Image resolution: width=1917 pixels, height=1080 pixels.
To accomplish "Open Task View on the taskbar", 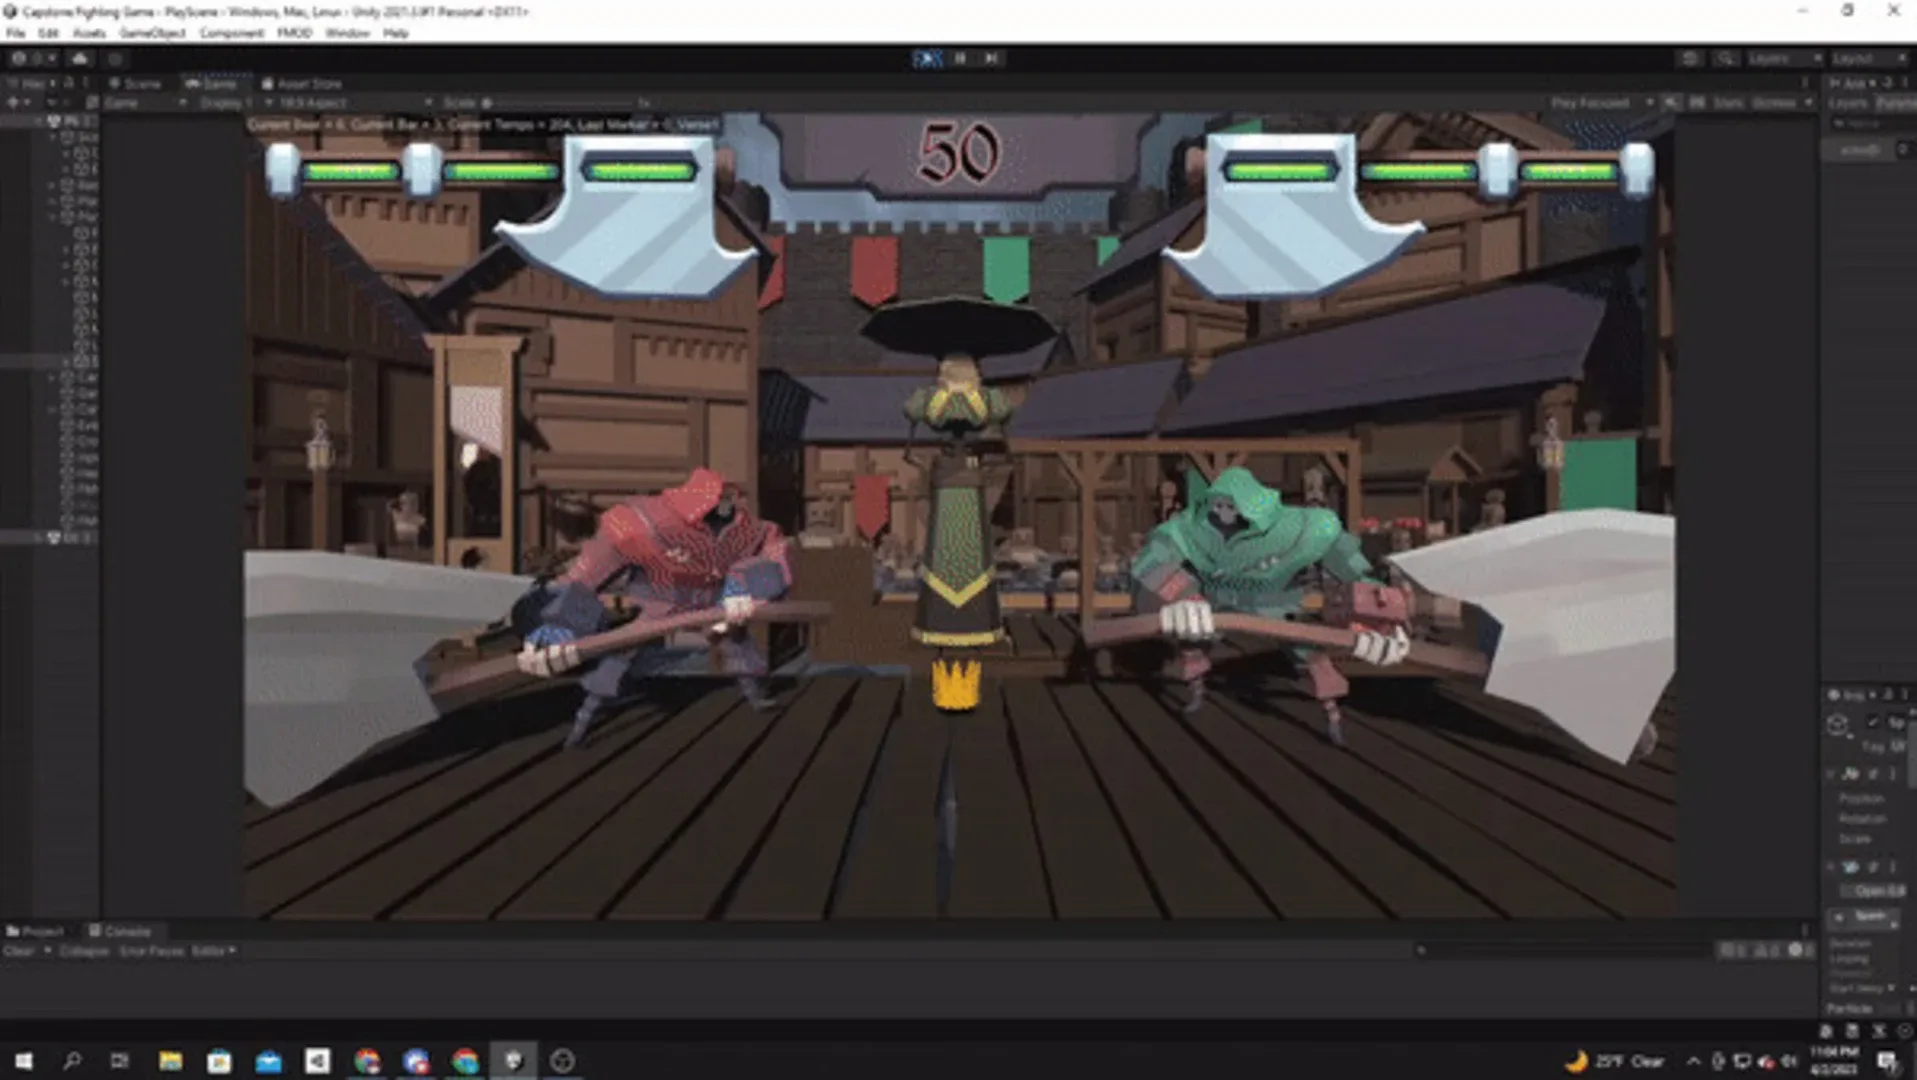I will (120, 1061).
